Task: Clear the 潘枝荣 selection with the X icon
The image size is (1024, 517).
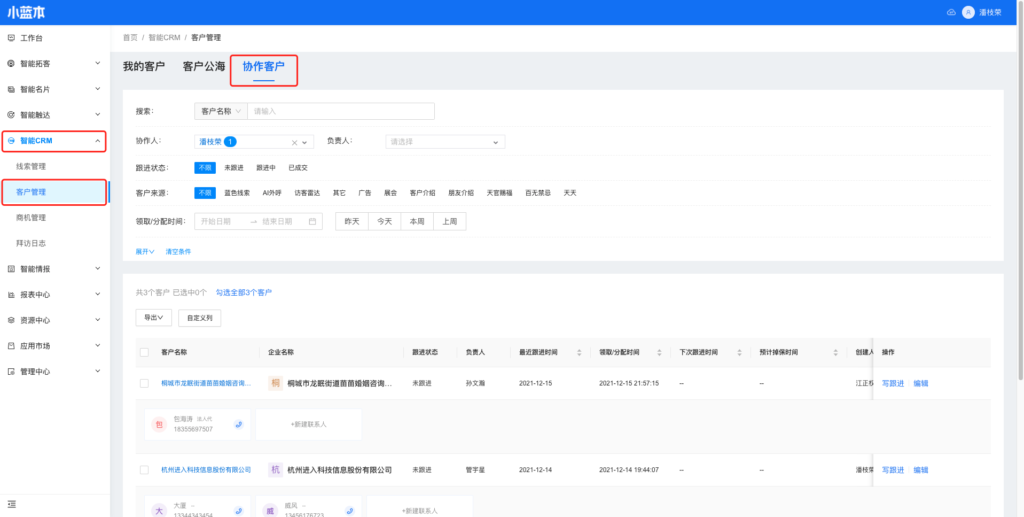Action: pos(294,142)
